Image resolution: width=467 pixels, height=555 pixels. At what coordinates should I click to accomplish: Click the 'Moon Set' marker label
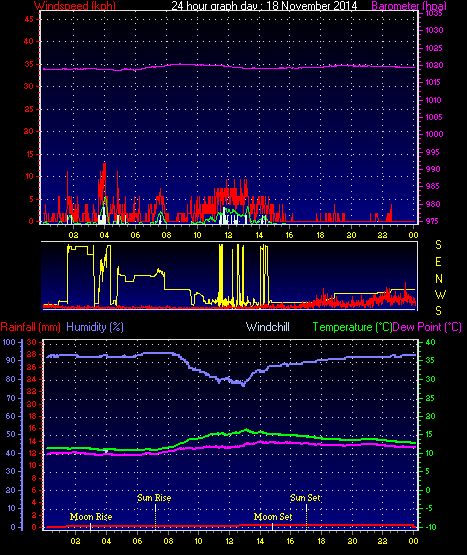click(x=273, y=517)
